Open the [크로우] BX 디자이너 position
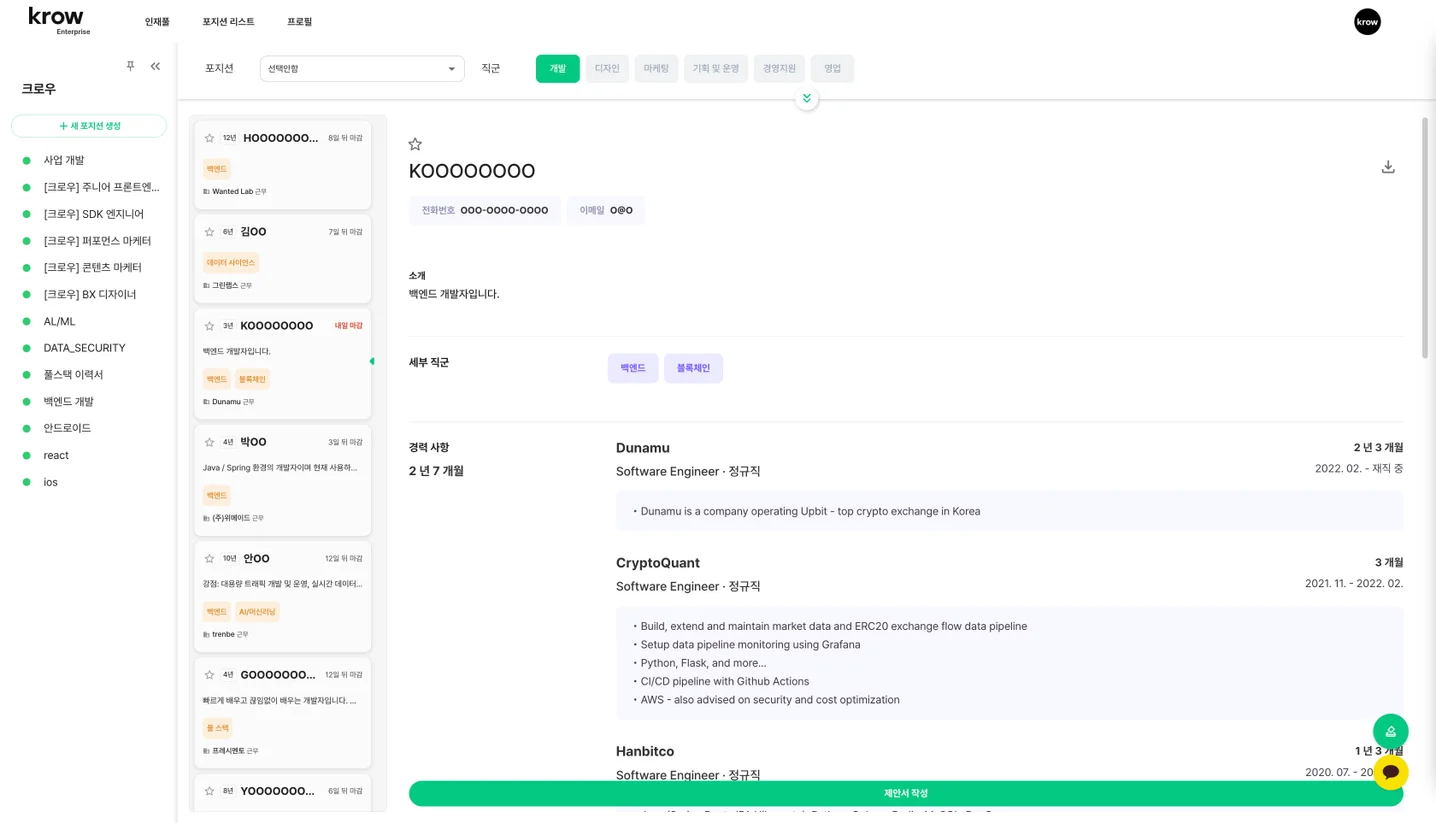The width and height of the screenshot is (1436, 823). (89, 295)
